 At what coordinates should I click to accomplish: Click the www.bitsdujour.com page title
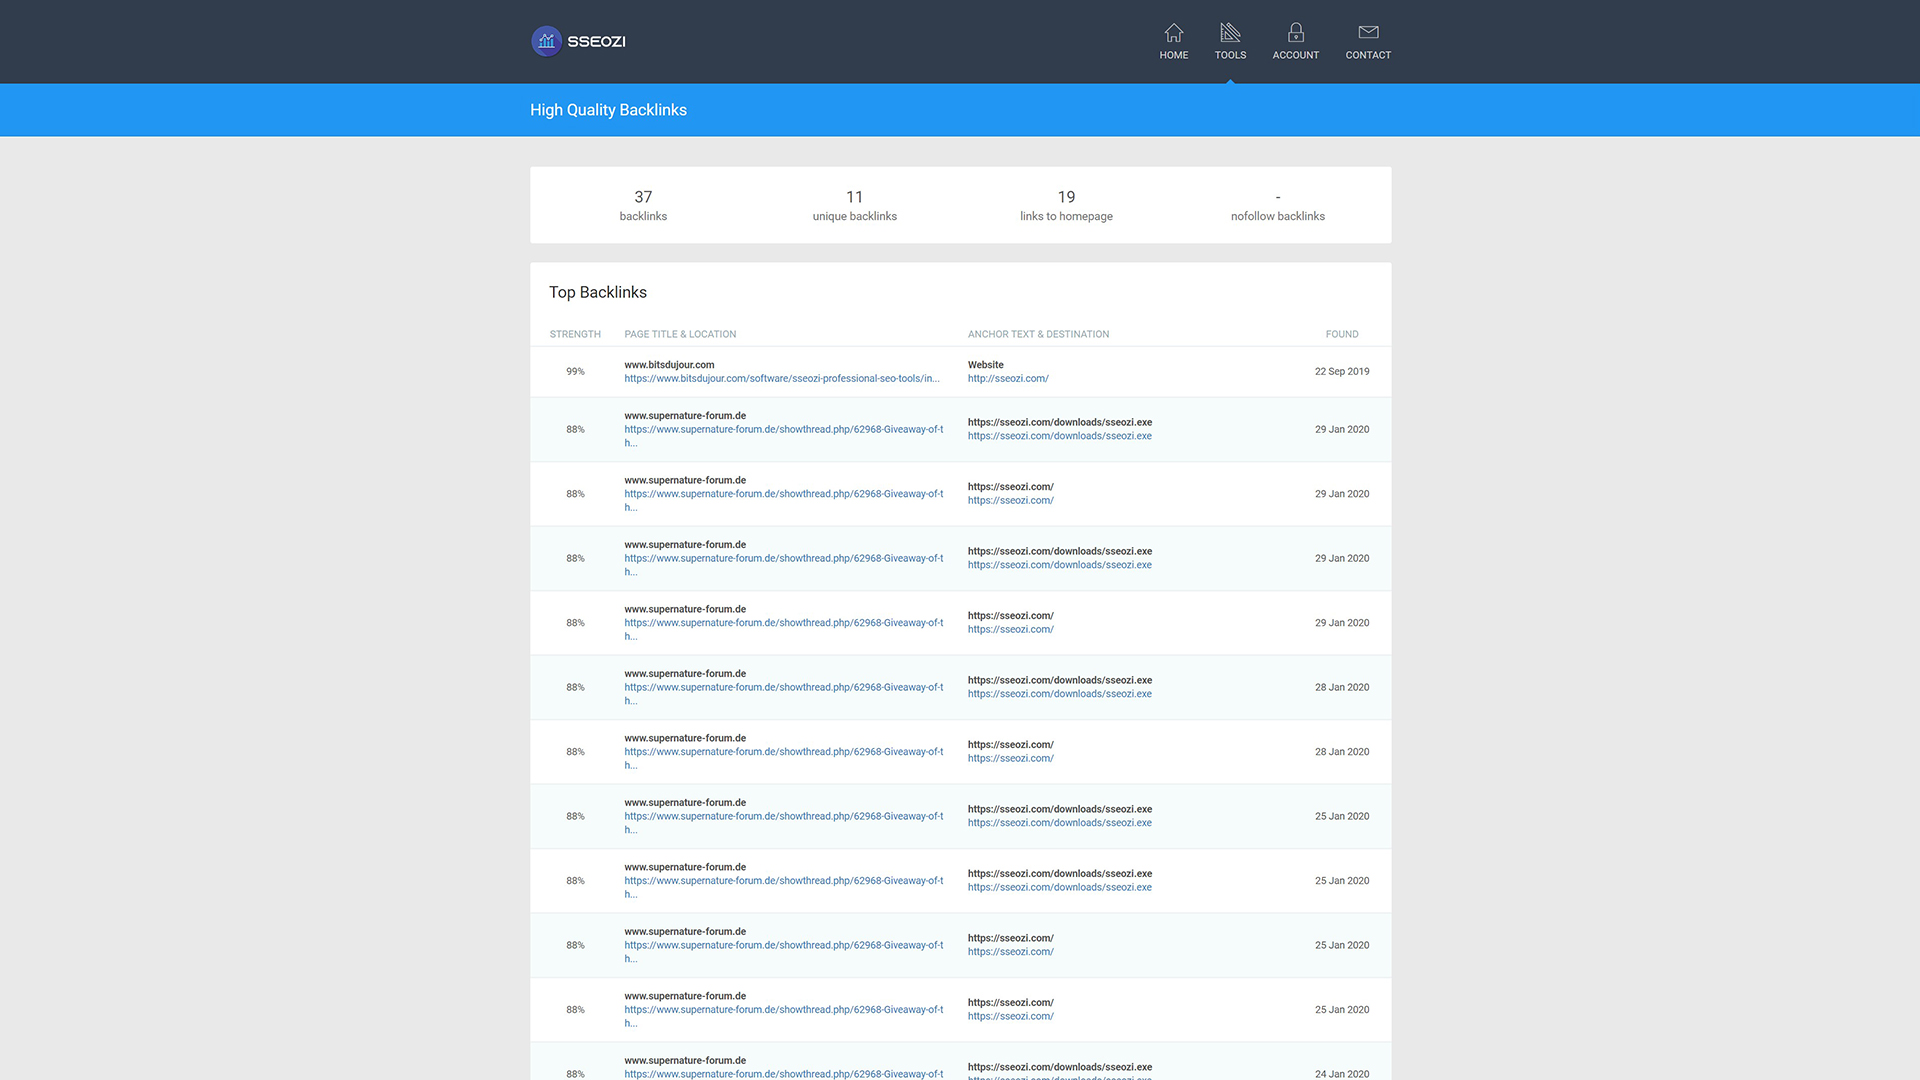[x=669, y=365]
